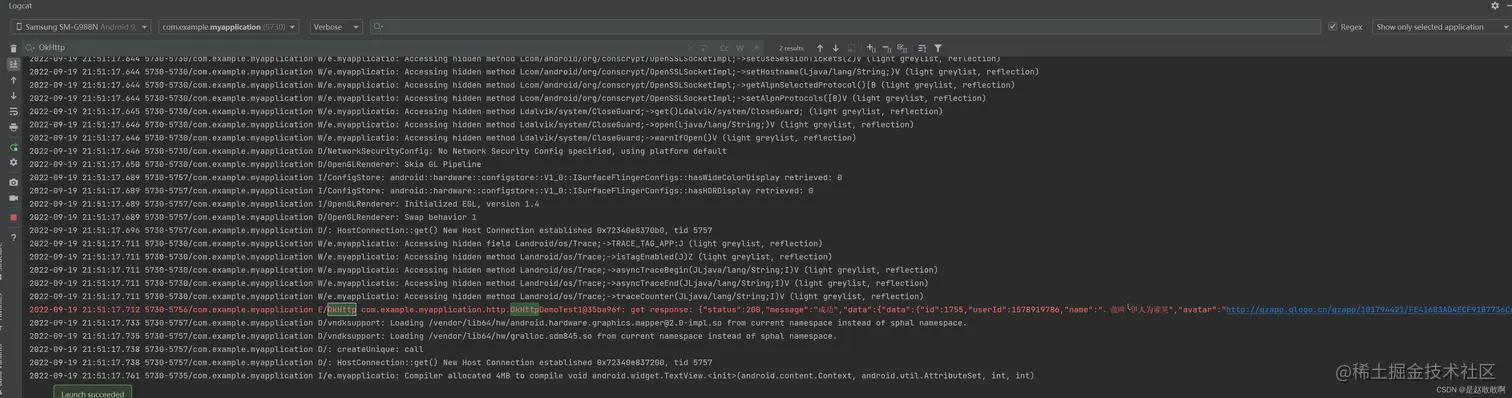This screenshot has width=1512, height=398.
Task: Click the 'Initialized EGL, version 1.4' log line
Action: 284,204
